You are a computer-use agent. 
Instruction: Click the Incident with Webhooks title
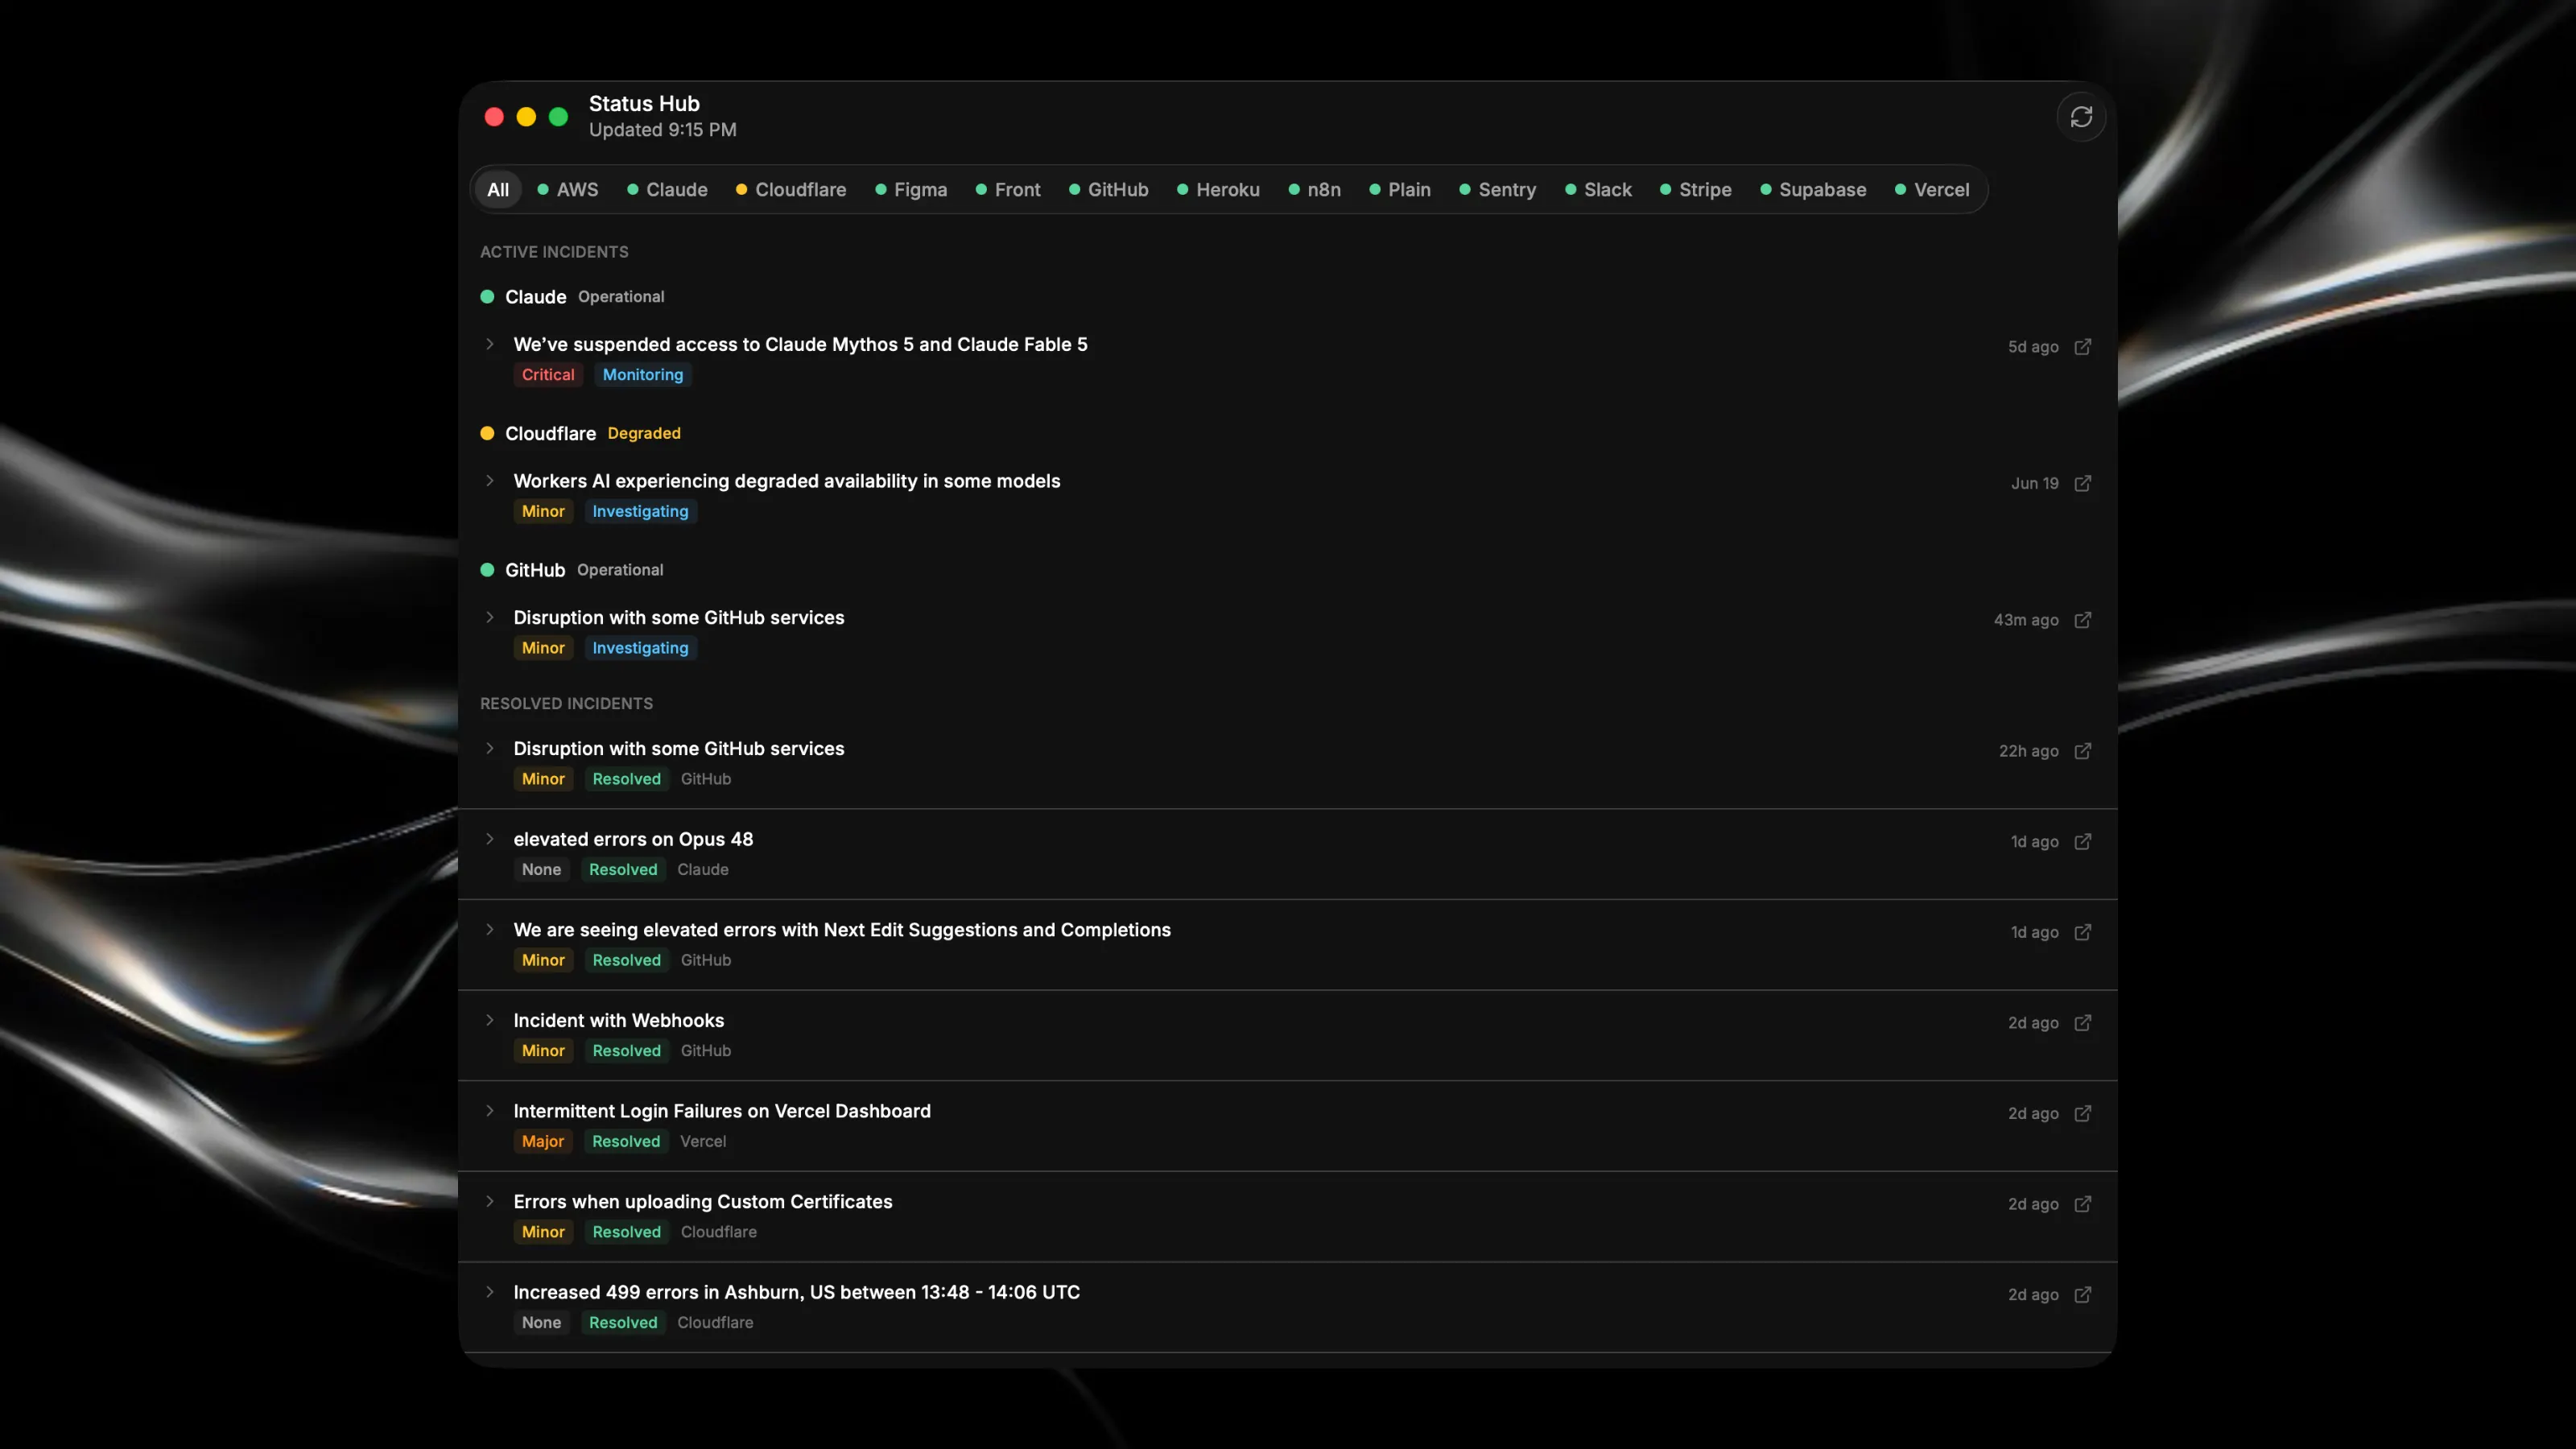619,1020
